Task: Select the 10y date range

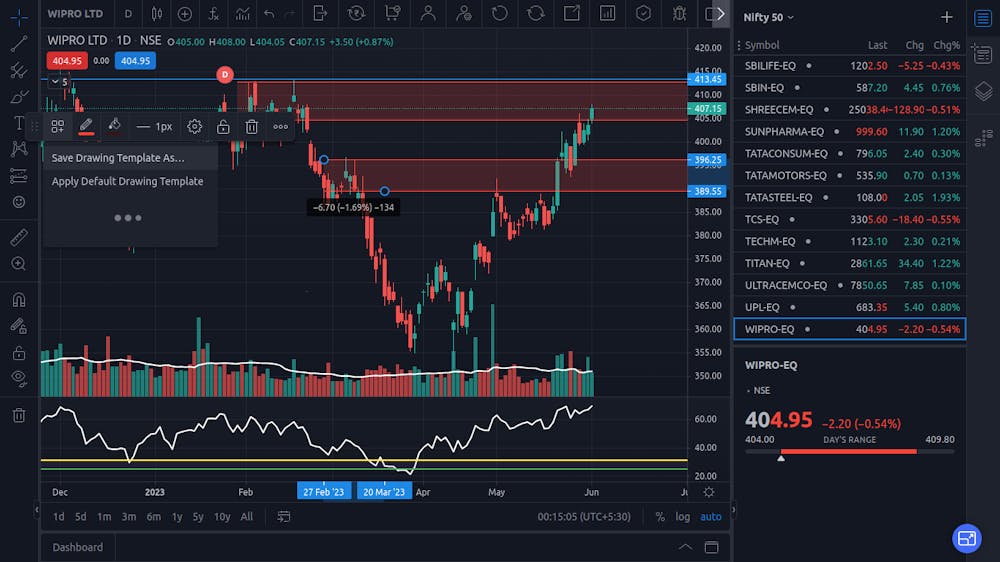Action: (222, 517)
